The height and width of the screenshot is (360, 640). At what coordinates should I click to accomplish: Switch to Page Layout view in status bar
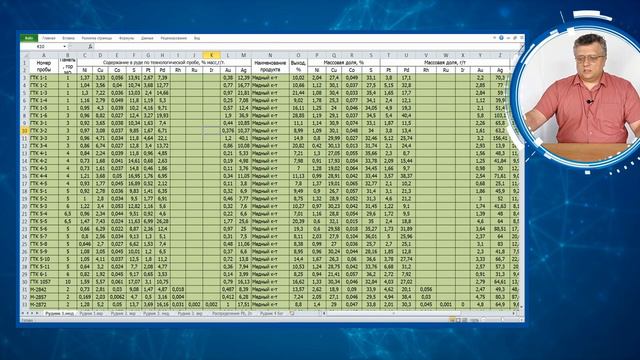point(458,320)
